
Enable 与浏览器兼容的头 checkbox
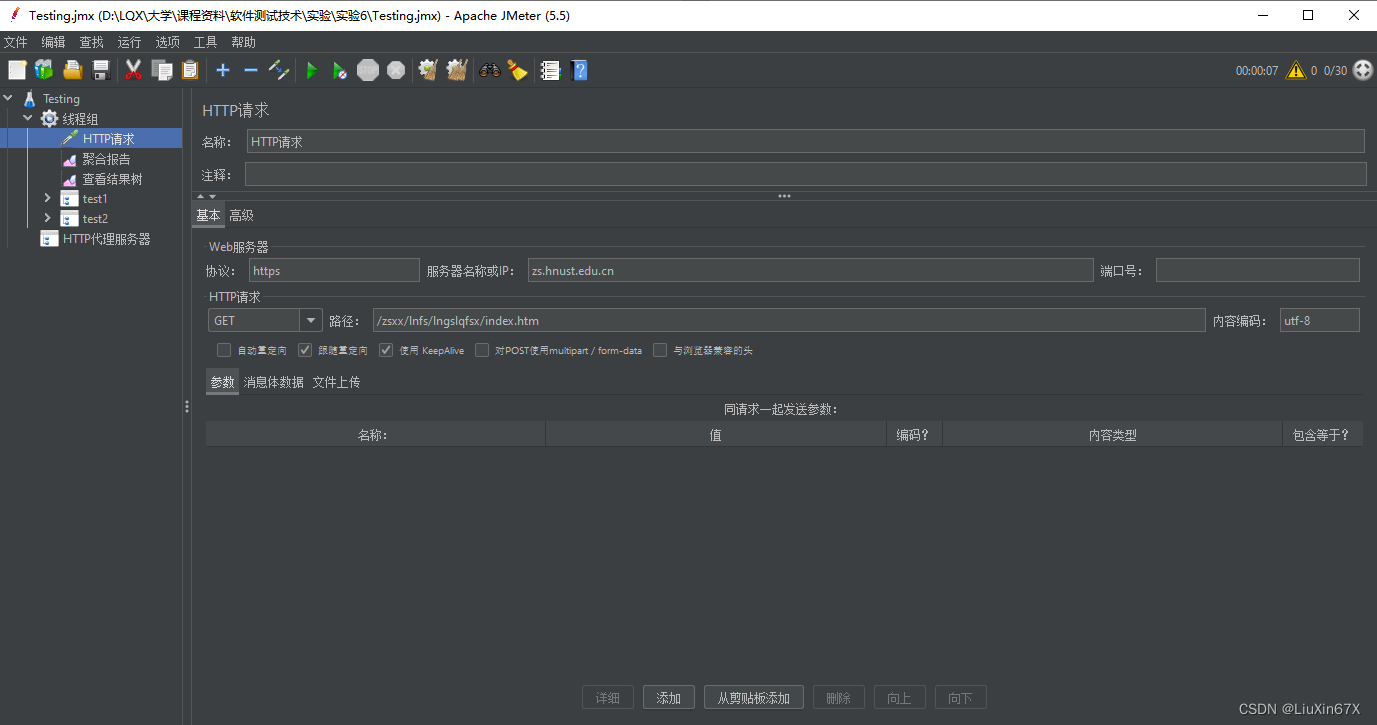tap(660, 350)
